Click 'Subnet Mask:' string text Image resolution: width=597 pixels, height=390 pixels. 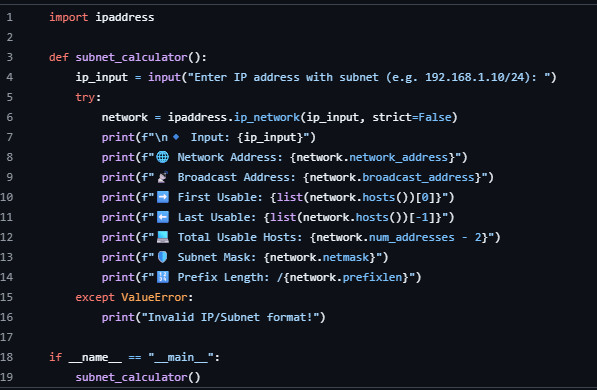217,257
